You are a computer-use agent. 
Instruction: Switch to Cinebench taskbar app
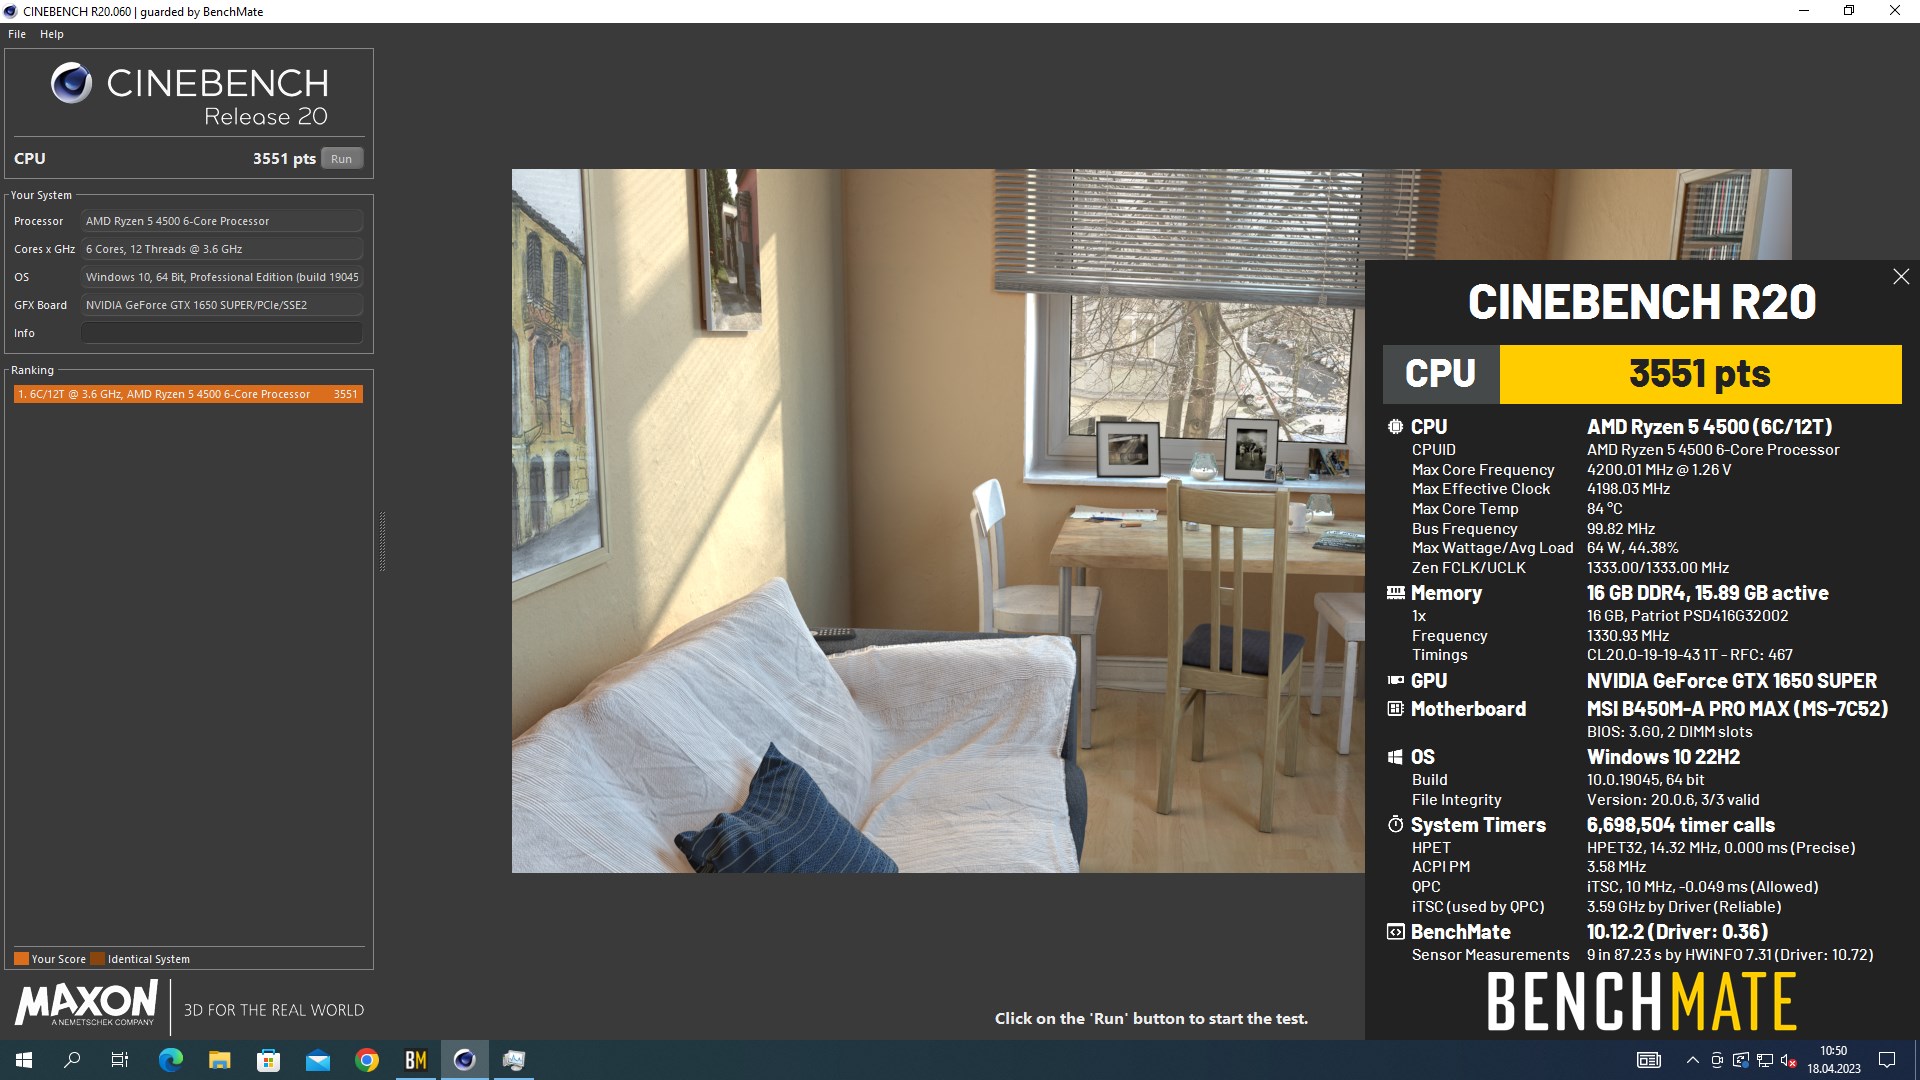tap(465, 1060)
